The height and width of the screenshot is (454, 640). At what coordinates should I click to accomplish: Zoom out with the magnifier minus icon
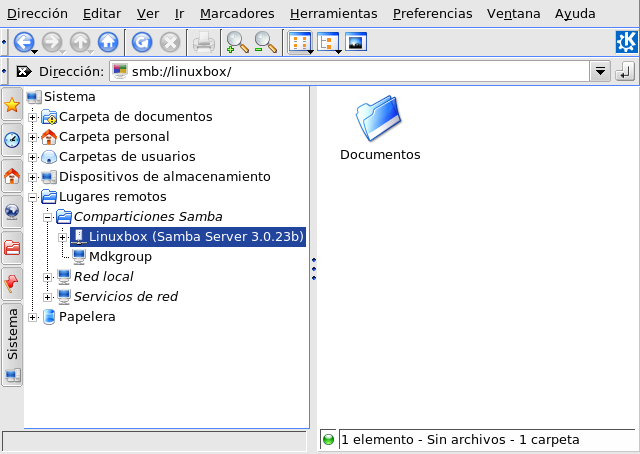(265, 42)
